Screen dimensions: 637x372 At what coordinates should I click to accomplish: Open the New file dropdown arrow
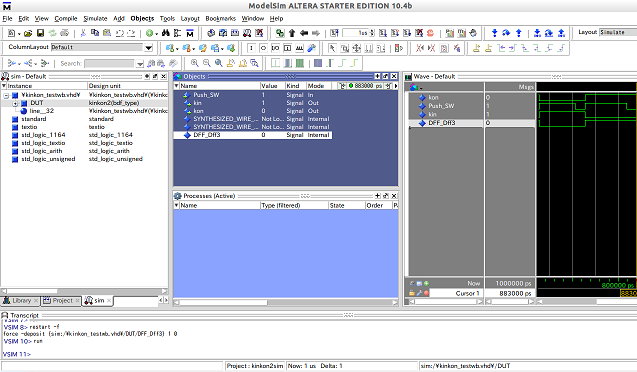tap(19, 34)
